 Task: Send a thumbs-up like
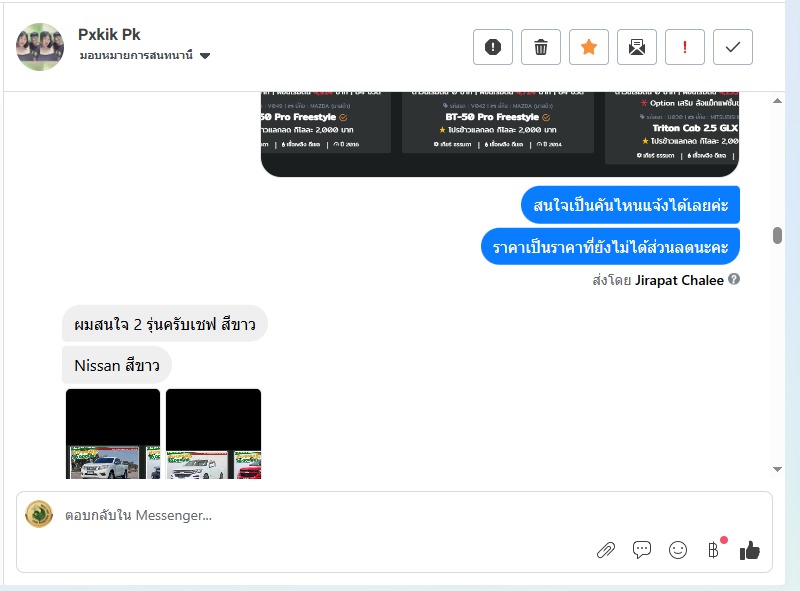[x=749, y=550]
